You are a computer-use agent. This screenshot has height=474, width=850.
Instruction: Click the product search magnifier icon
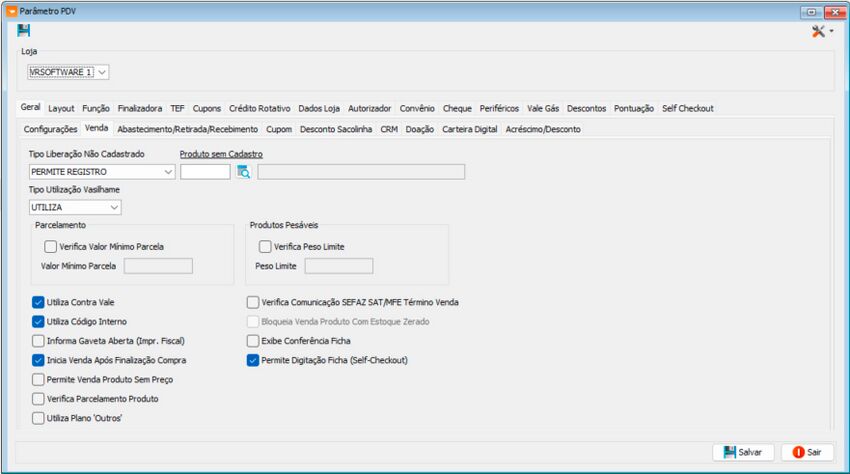(243, 172)
